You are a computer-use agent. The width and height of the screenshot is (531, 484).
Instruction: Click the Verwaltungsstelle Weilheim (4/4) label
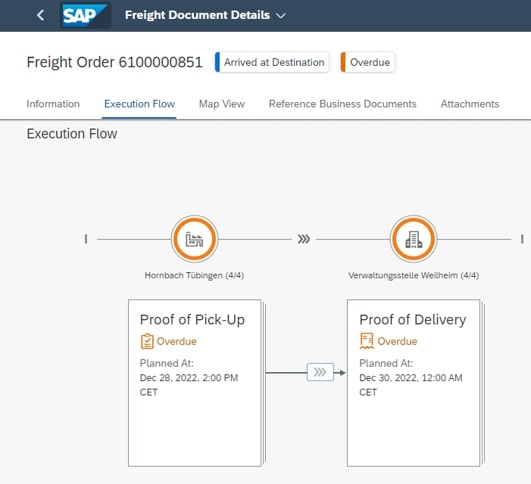(413, 275)
